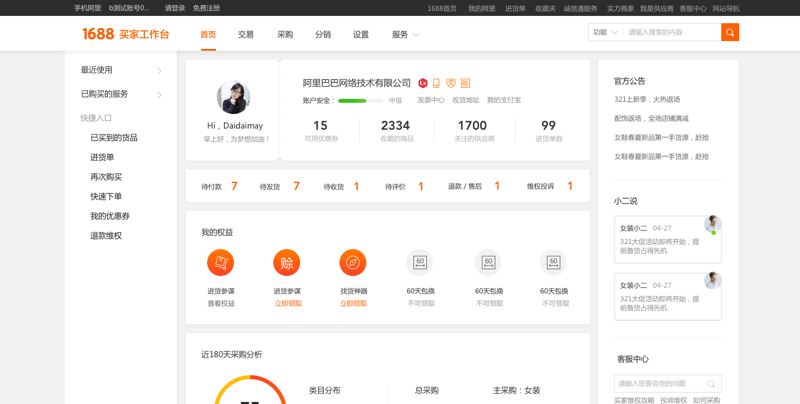
Task: Open 待付款 orders count
Action: [x=219, y=186]
